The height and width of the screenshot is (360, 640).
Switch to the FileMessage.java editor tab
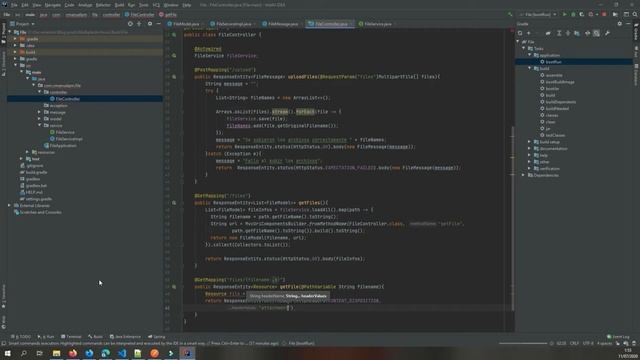tap(282, 24)
